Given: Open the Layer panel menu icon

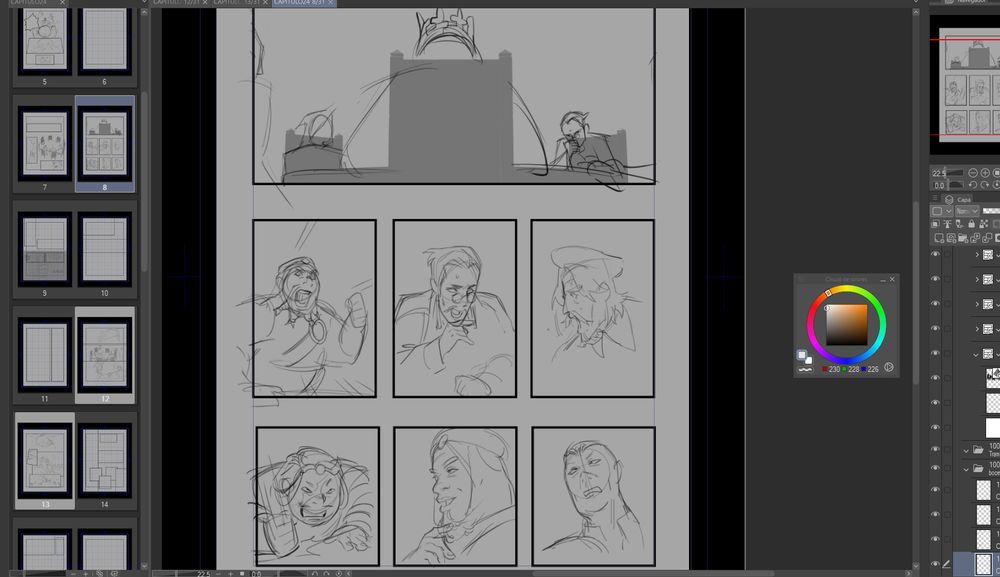Looking at the screenshot, I should click(x=934, y=198).
